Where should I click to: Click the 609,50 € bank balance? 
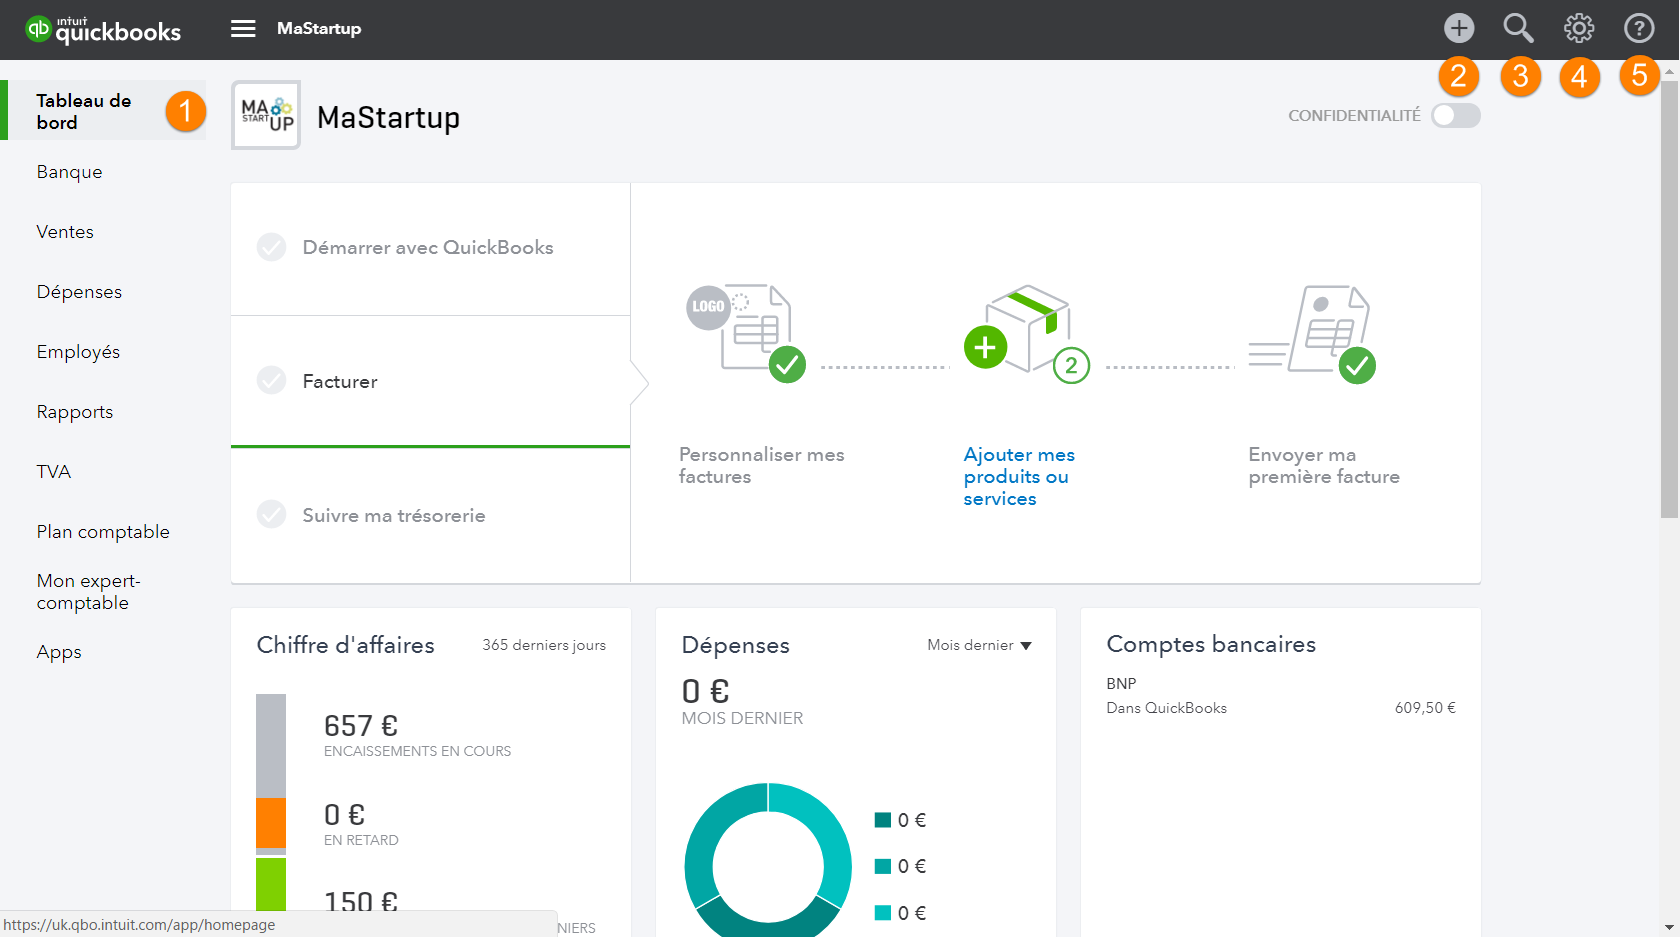point(1425,708)
